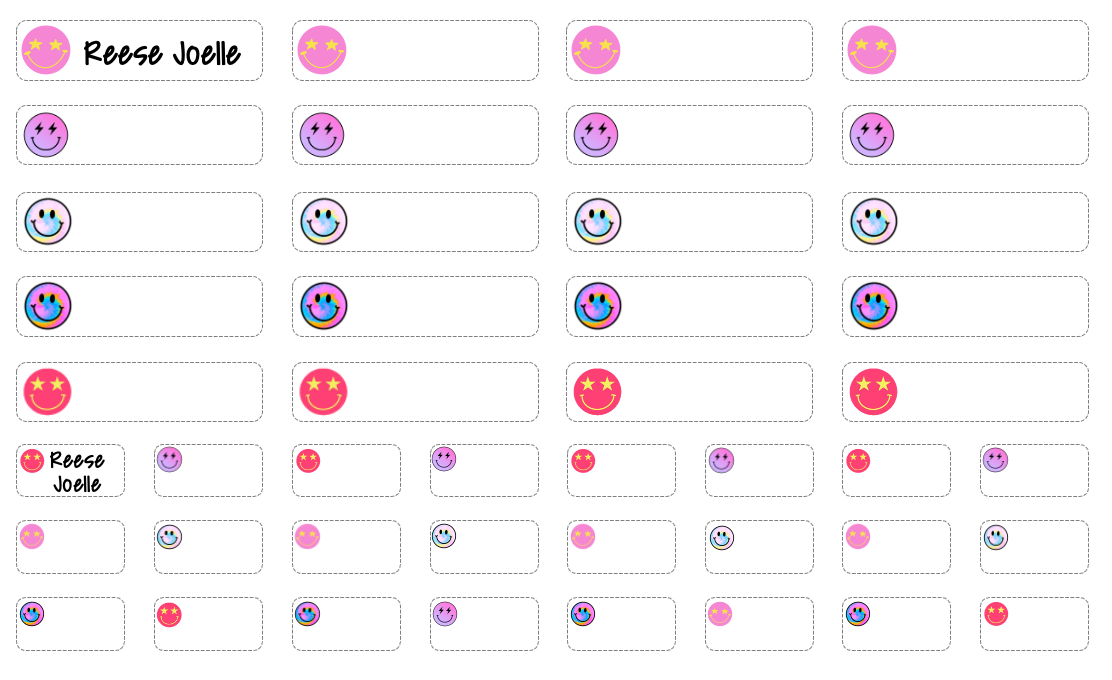Select the large Reese Joelle name text
The width and height of the screenshot is (1112, 680).
point(162,52)
